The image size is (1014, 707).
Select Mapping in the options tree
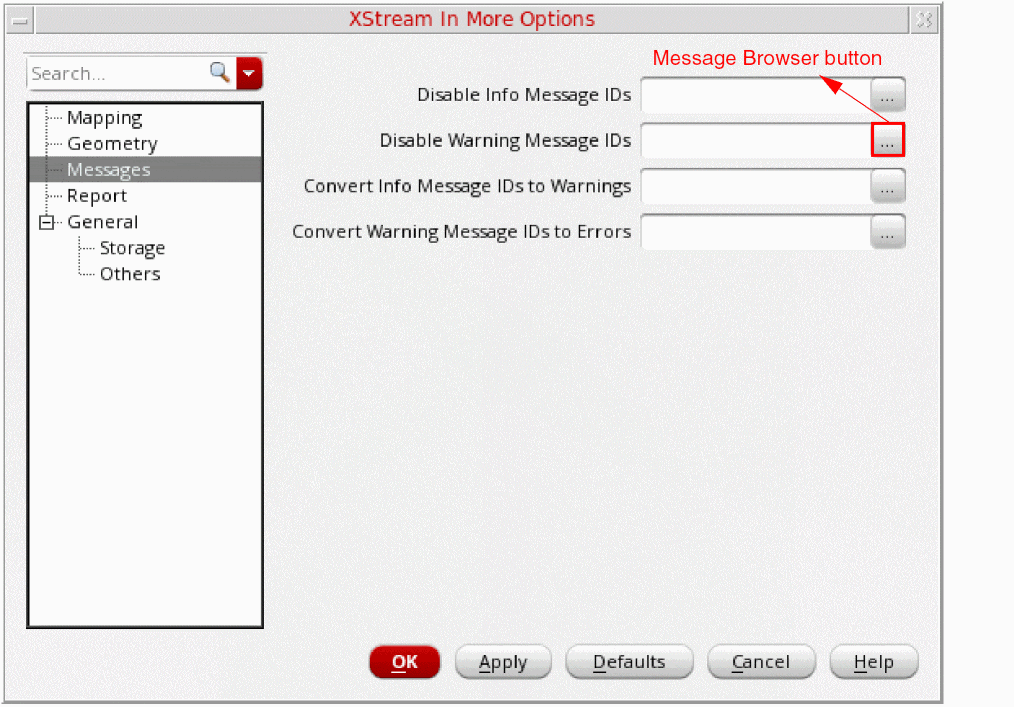click(104, 118)
